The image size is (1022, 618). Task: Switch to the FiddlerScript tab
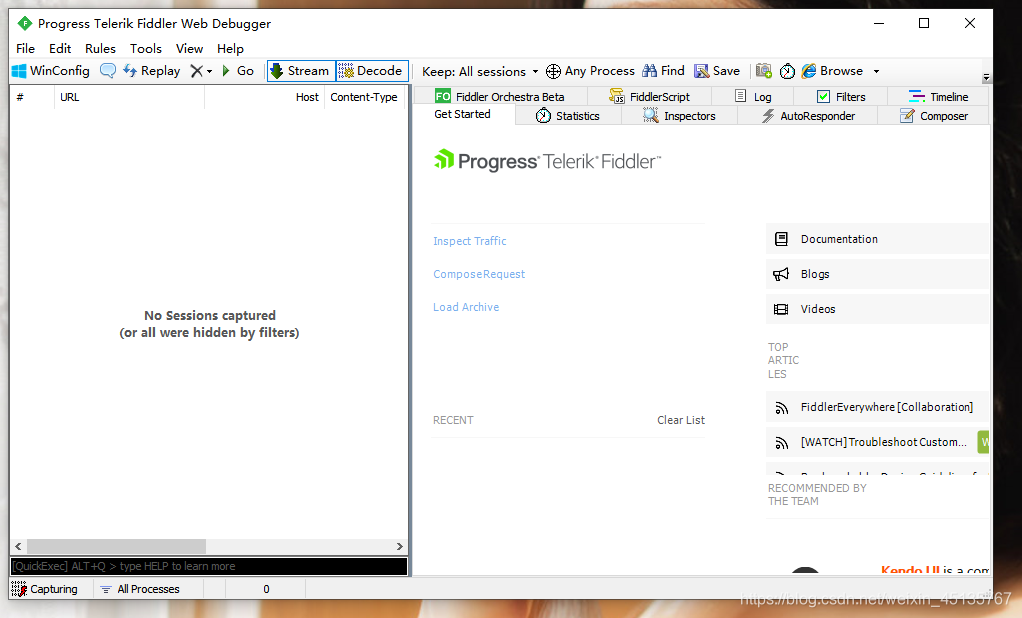649,96
